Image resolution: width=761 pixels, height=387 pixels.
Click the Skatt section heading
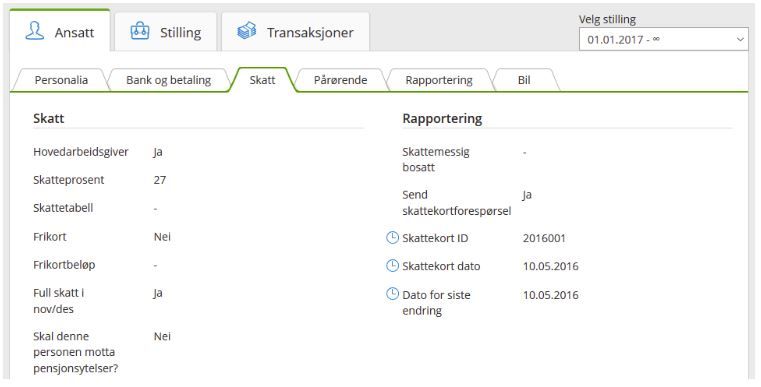[x=49, y=118]
